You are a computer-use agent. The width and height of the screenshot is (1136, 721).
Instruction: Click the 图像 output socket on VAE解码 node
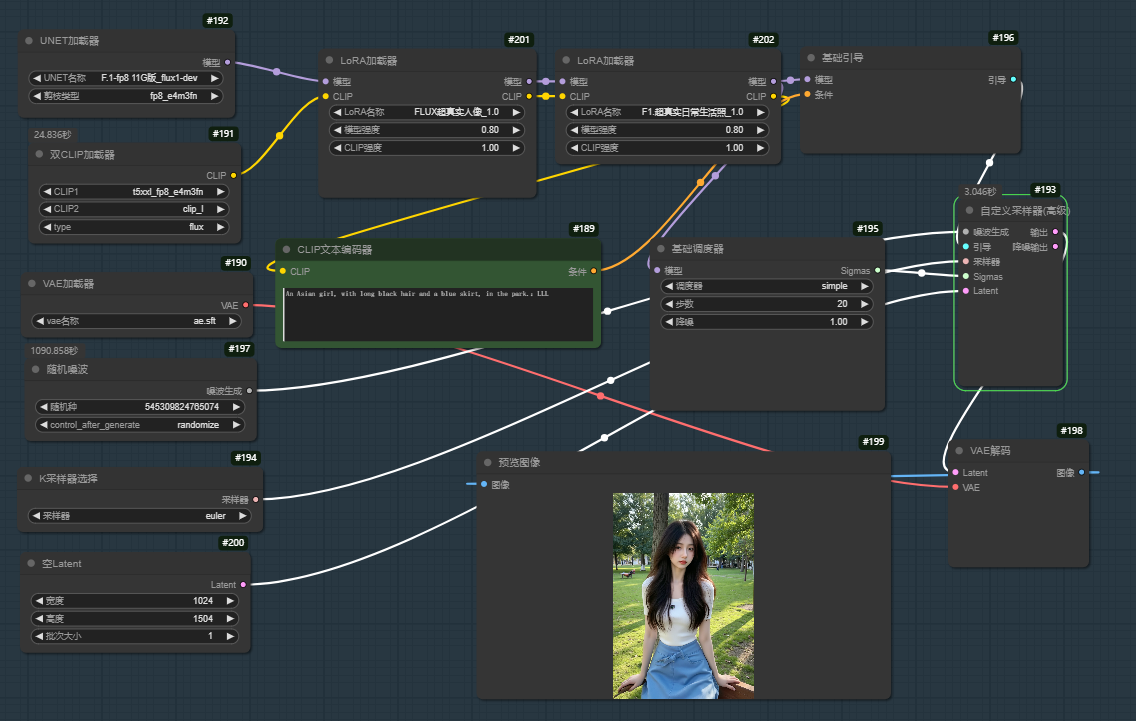tap(1081, 472)
